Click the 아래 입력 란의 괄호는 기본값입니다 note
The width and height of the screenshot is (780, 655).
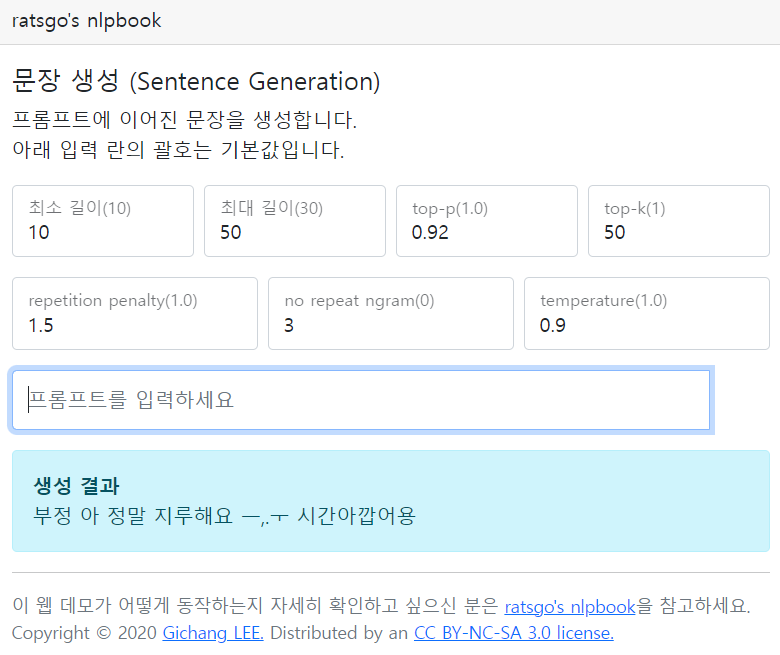(178, 150)
